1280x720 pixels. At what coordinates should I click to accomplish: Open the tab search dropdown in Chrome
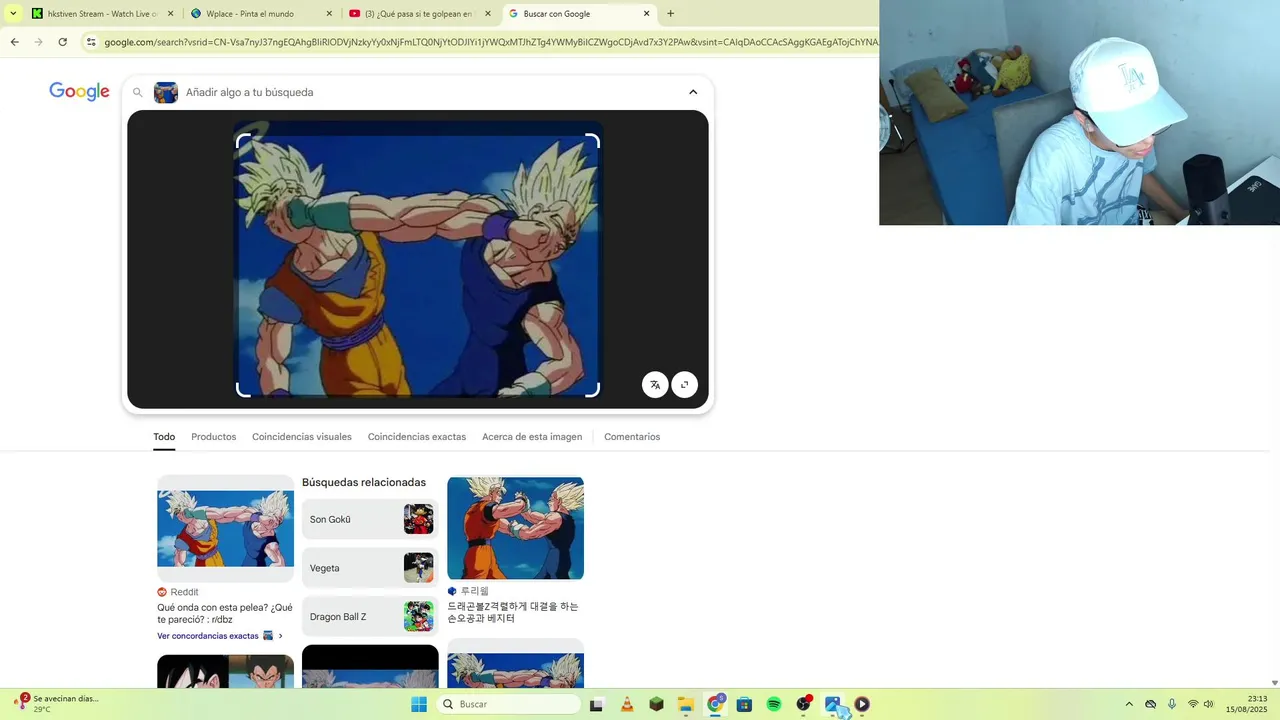point(13,14)
